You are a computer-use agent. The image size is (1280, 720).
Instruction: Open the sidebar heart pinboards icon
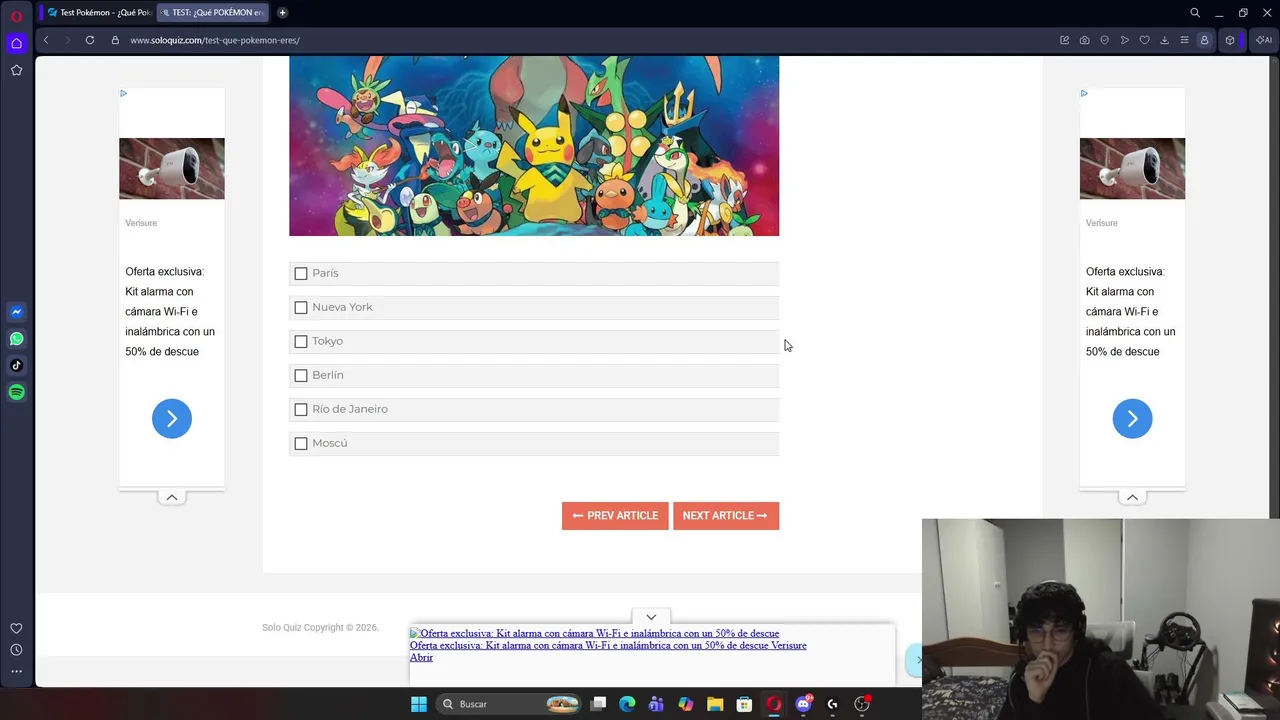16,628
